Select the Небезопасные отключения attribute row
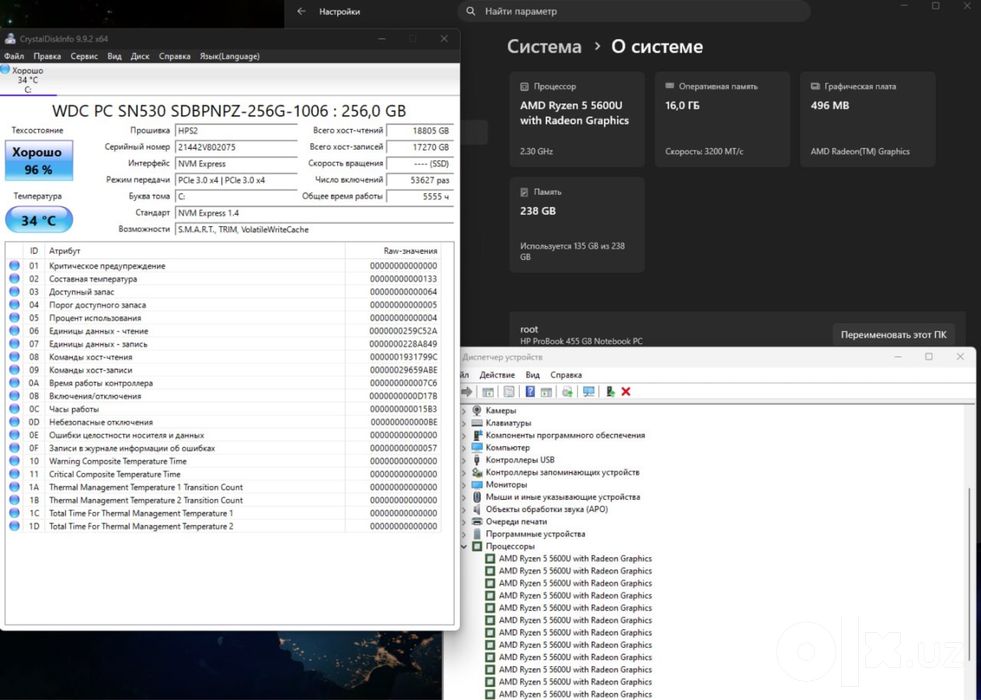The height and width of the screenshot is (700, 981). tap(225, 422)
